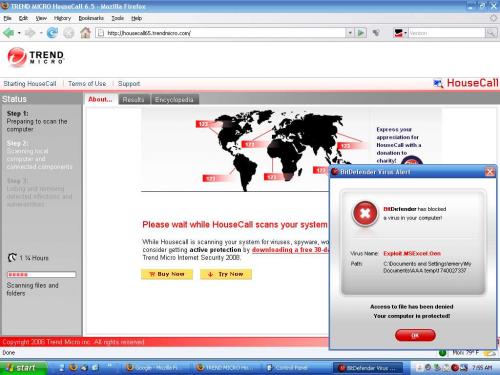Open the File menu

coord(8,18)
